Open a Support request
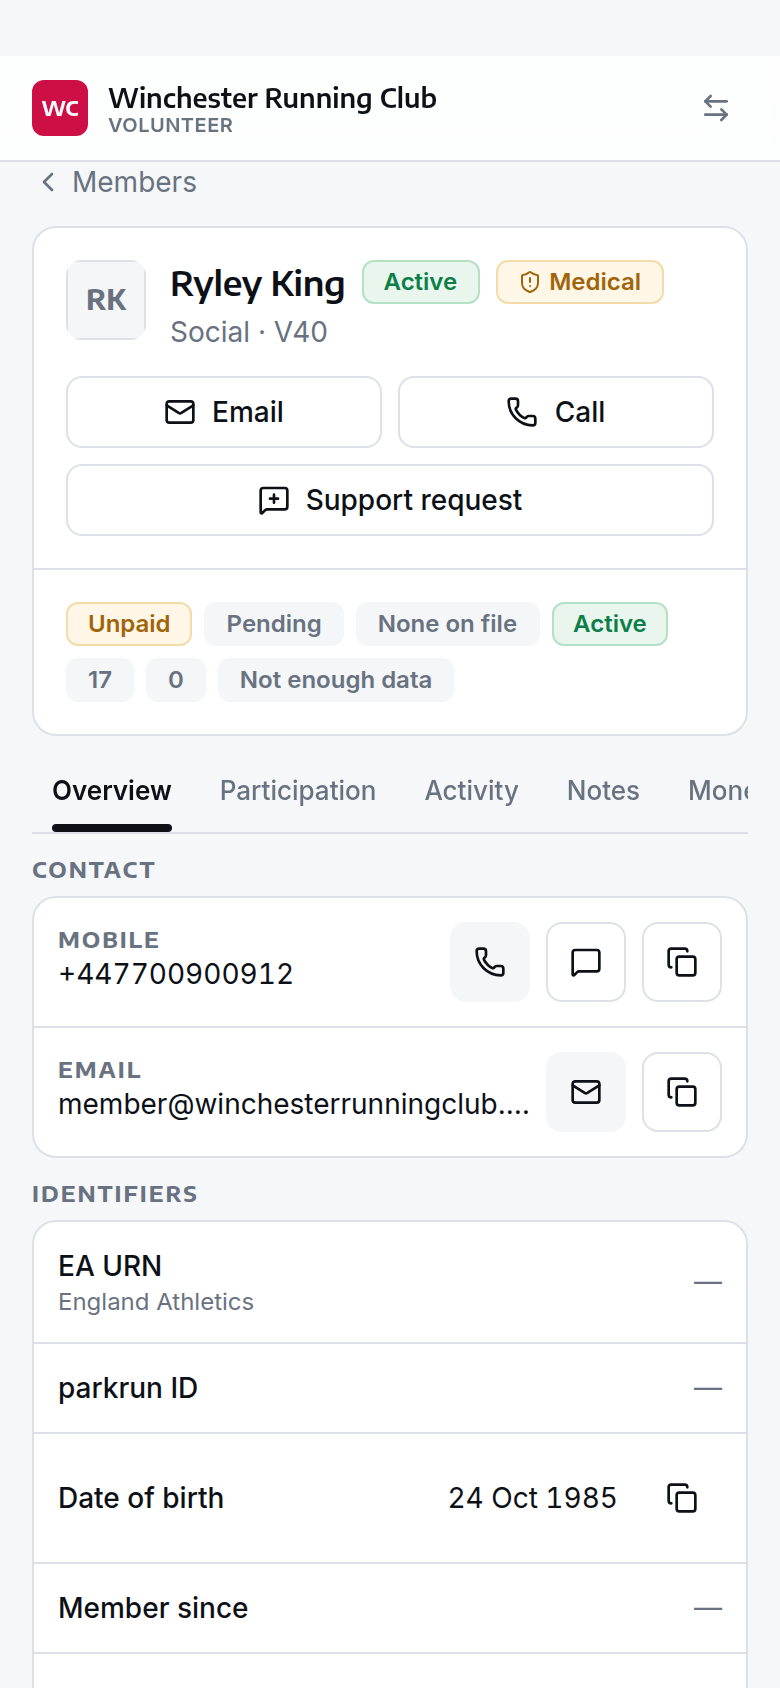780x1688 pixels. click(x=390, y=500)
